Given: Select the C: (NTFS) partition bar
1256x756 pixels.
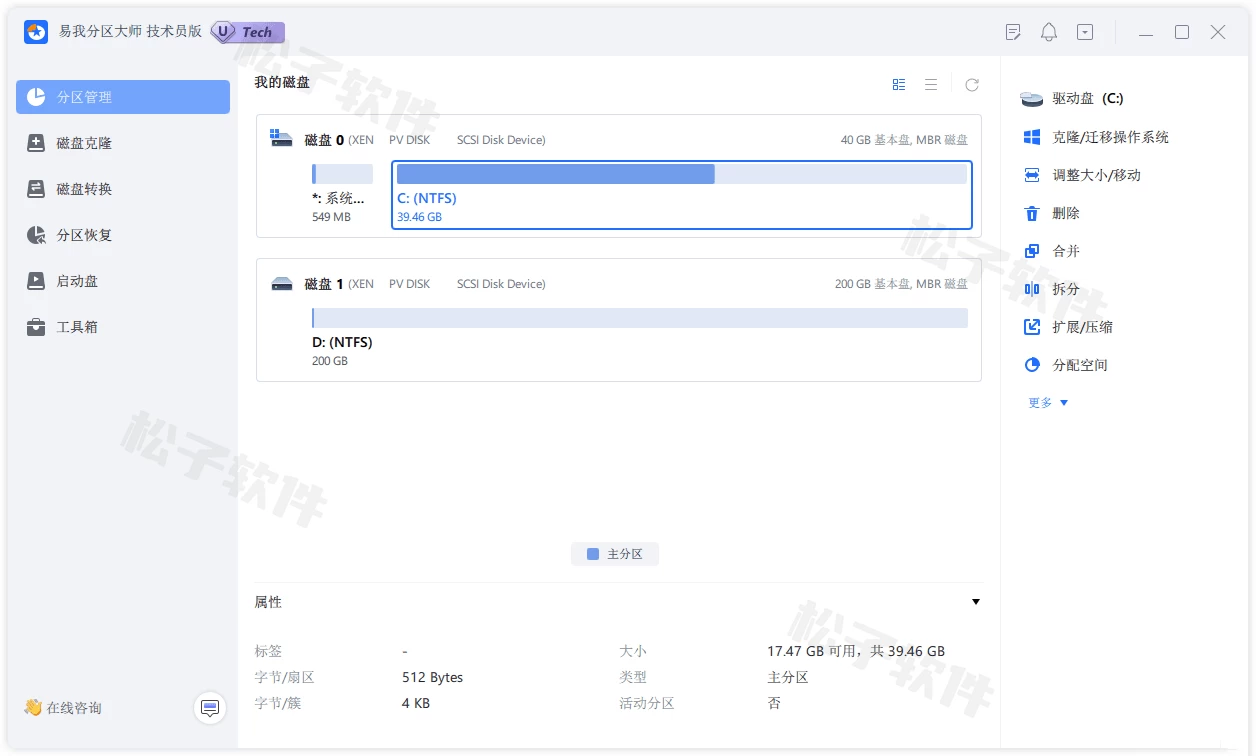Looking at the screenshot, I should 682,174.
